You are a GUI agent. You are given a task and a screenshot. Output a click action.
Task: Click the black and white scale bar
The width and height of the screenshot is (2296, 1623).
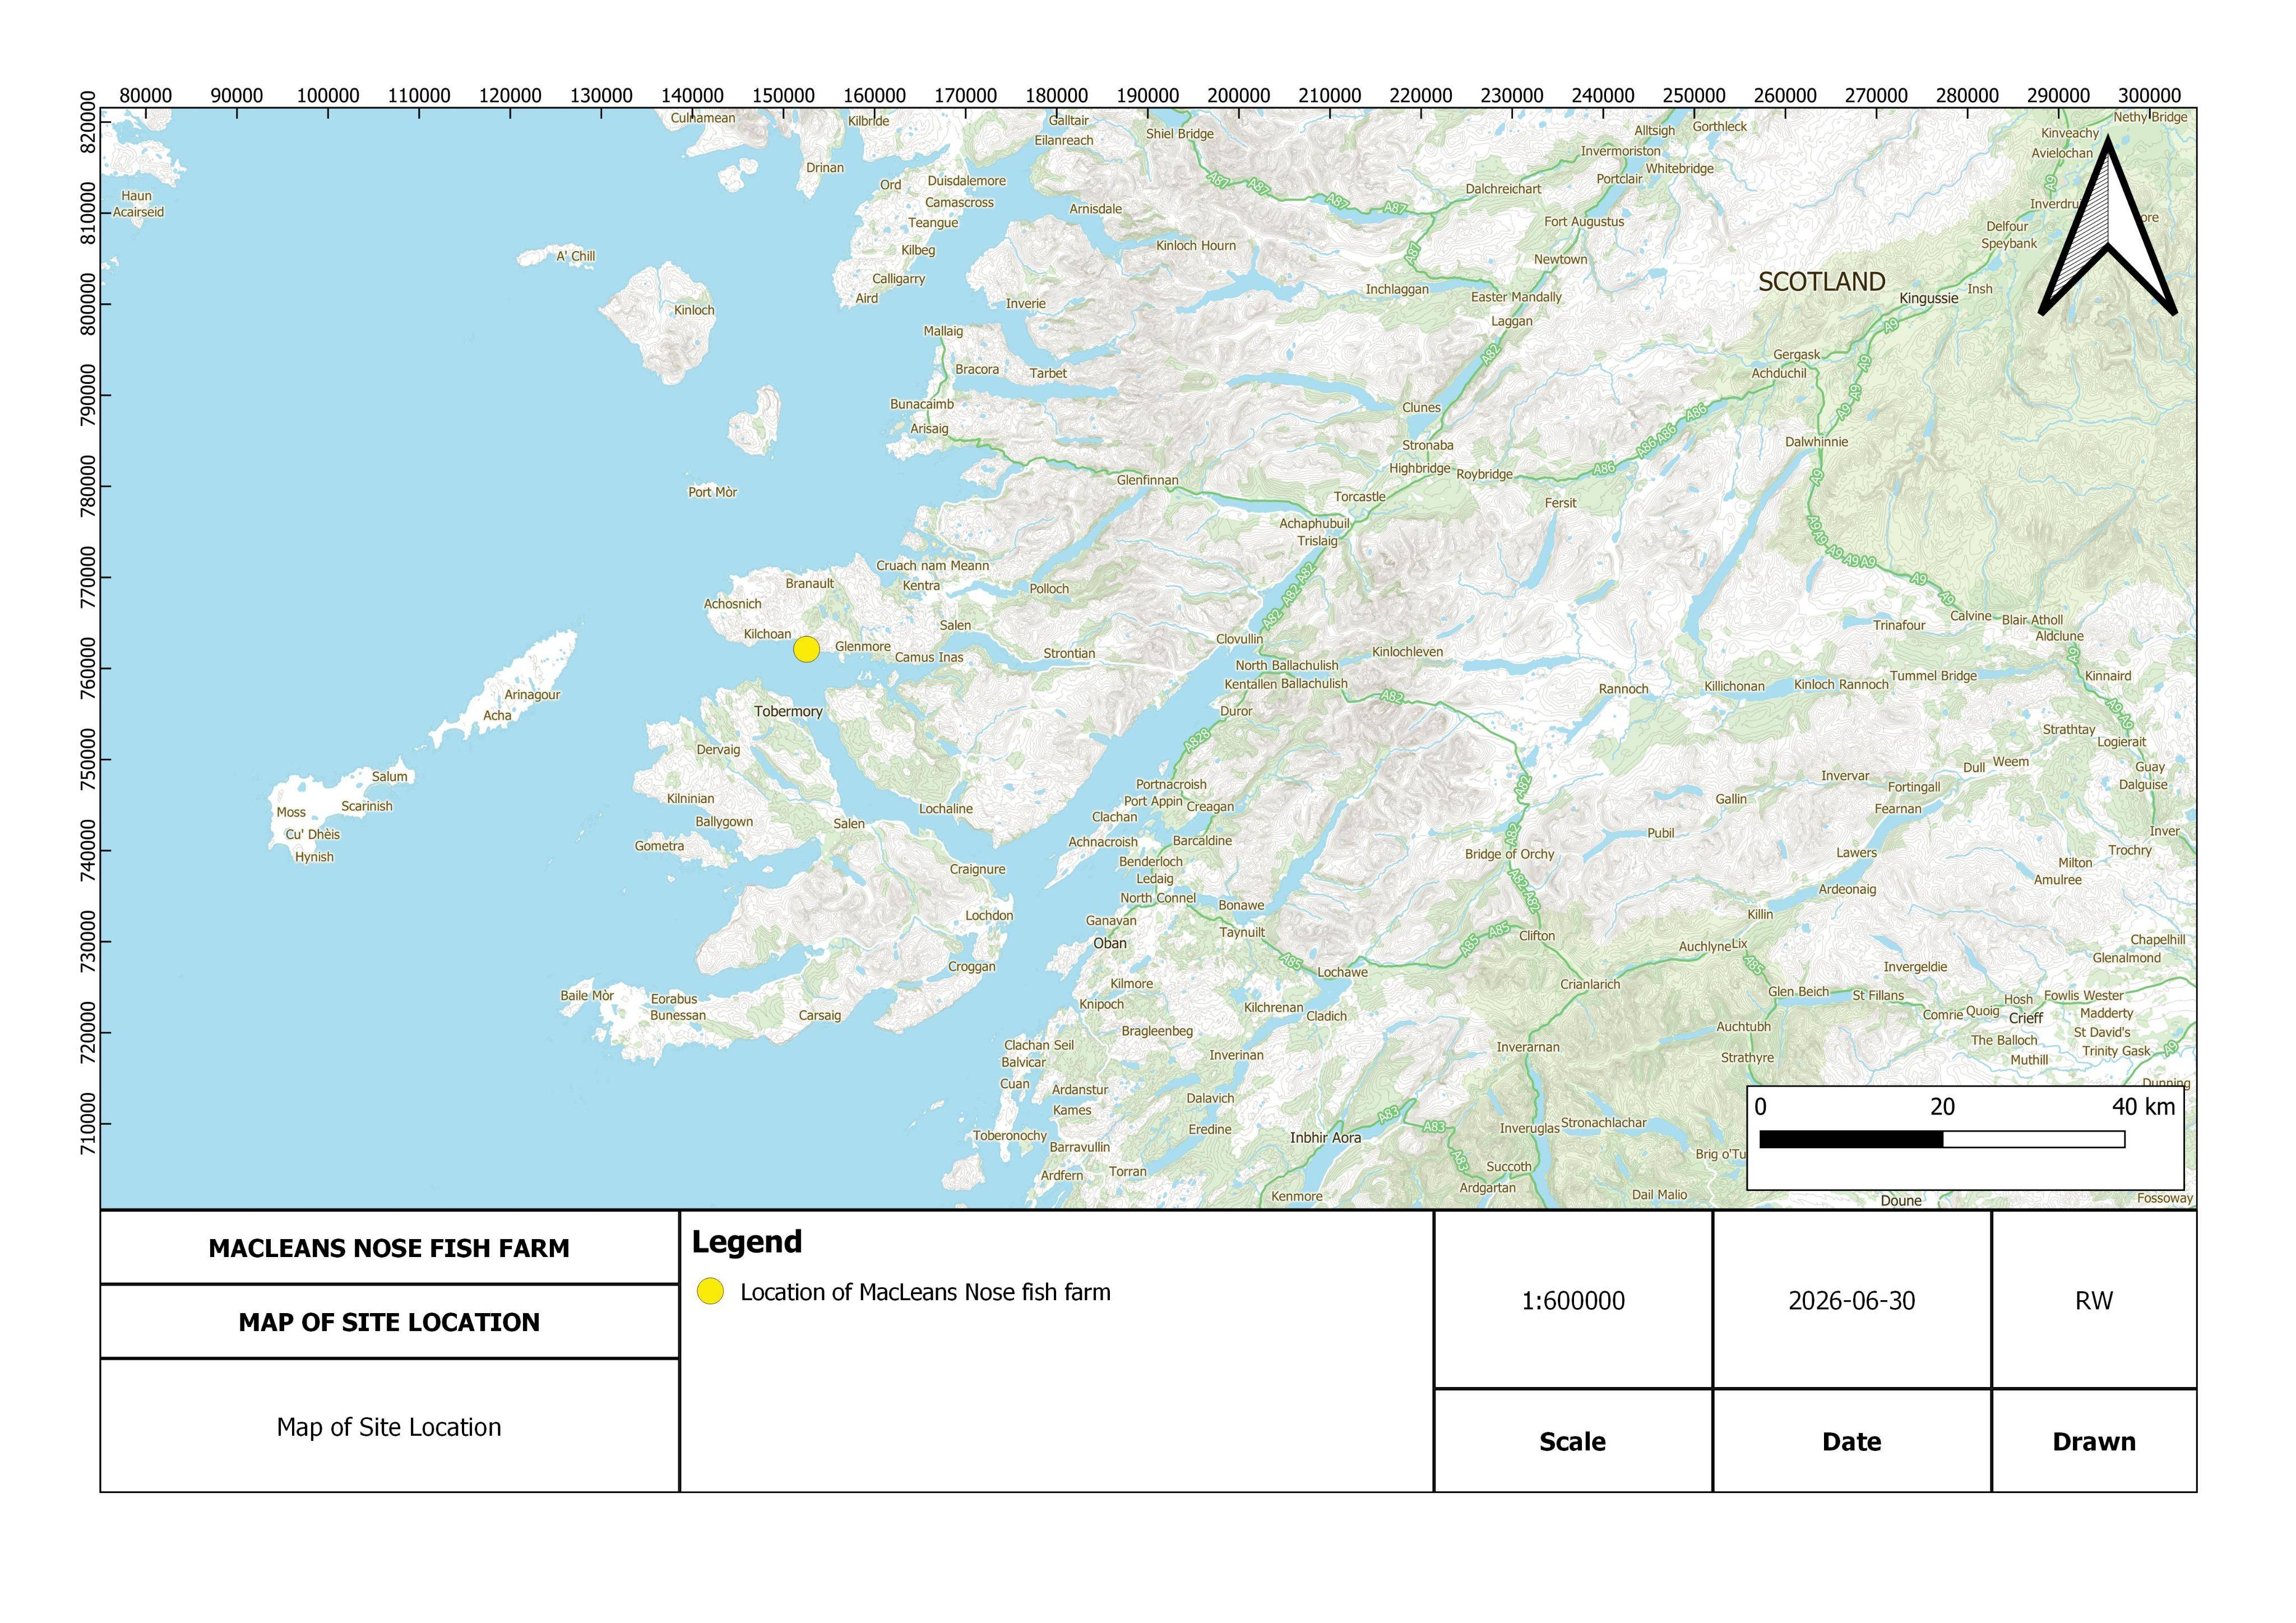(x=1941, y=1139)
